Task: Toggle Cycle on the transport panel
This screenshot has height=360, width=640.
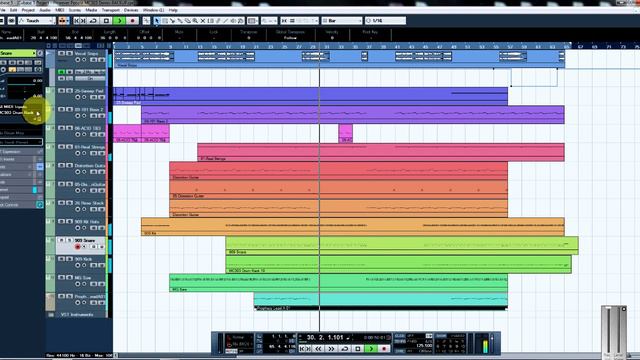Action: 344,349
